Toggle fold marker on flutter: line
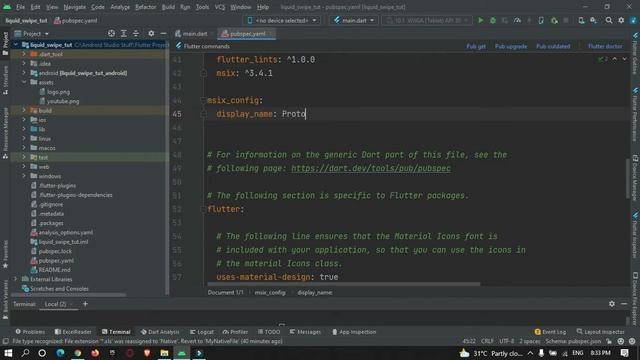 point(203,209)
